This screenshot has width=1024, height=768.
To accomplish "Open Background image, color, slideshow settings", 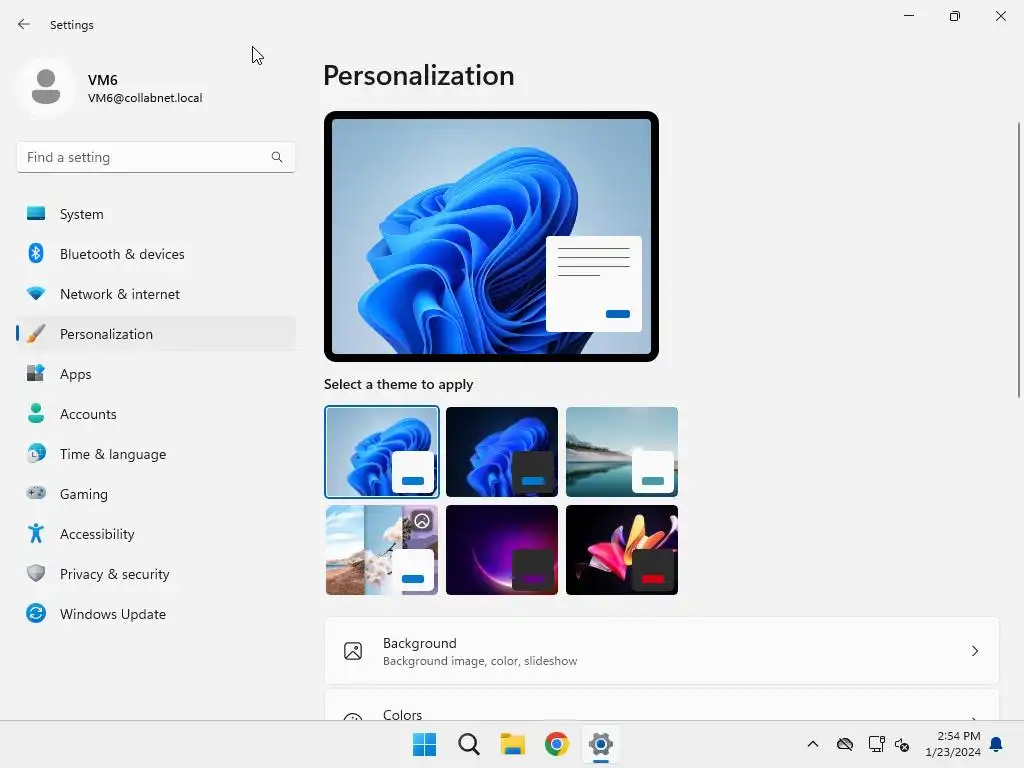I will [662, 651].
